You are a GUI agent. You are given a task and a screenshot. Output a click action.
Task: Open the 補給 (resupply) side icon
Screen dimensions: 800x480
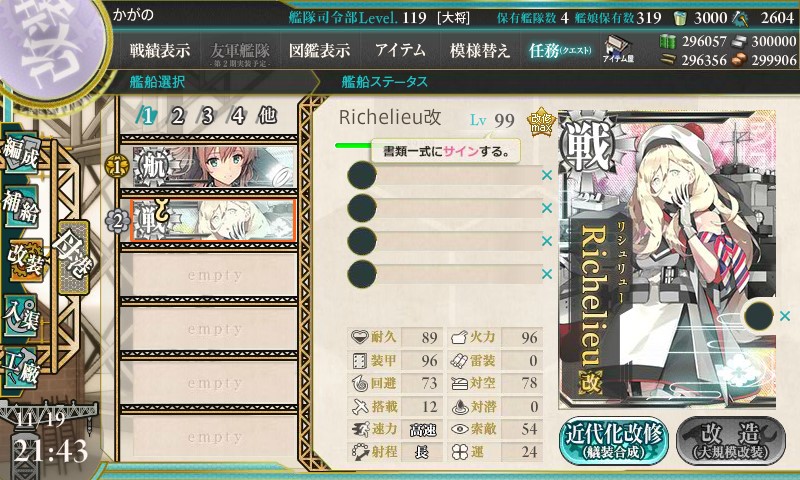(22, 206)
